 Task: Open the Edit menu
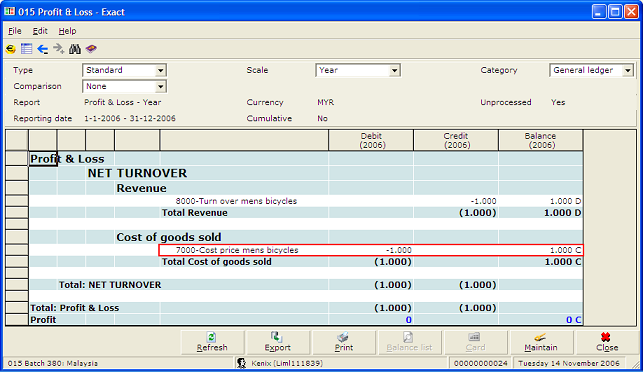pyautogui.click(x=40, y=31)
